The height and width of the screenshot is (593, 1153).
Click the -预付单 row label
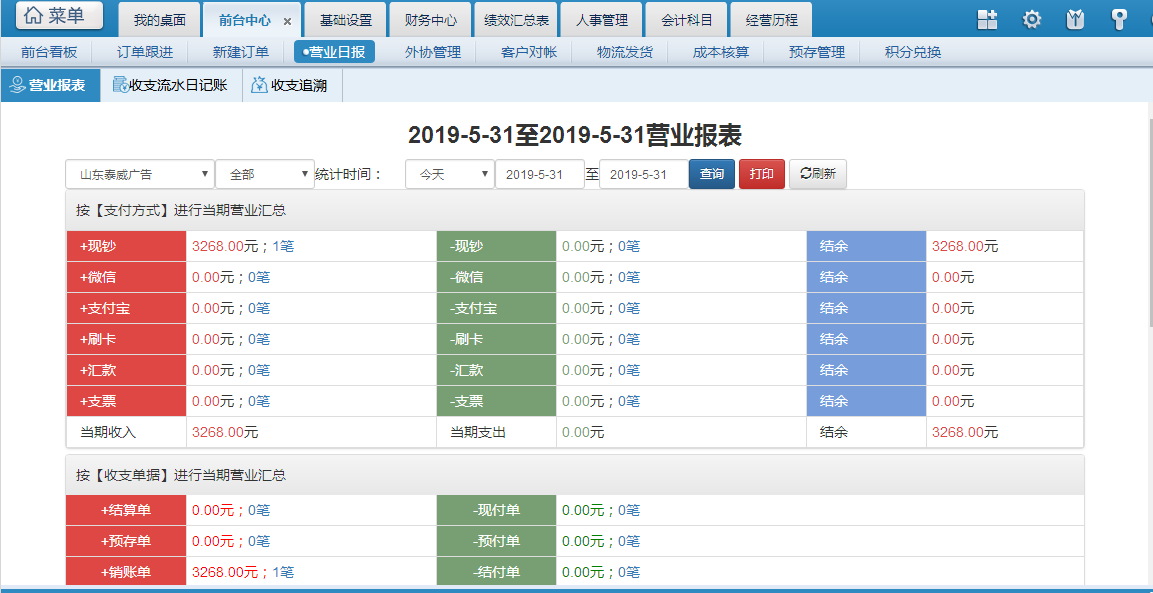(496, 541)
